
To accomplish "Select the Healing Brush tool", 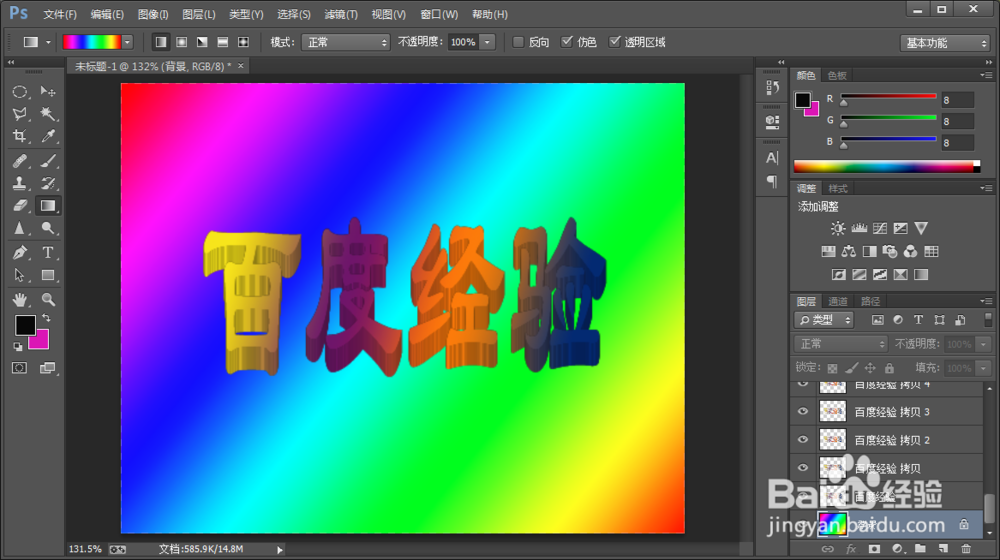I will [x=20, y=161].
